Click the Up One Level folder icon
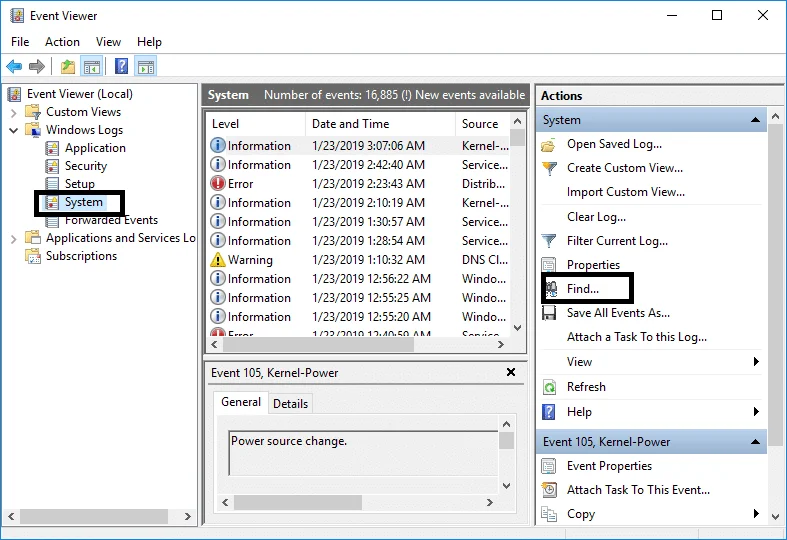Viewport: 787px width, 540px height. 68,66
